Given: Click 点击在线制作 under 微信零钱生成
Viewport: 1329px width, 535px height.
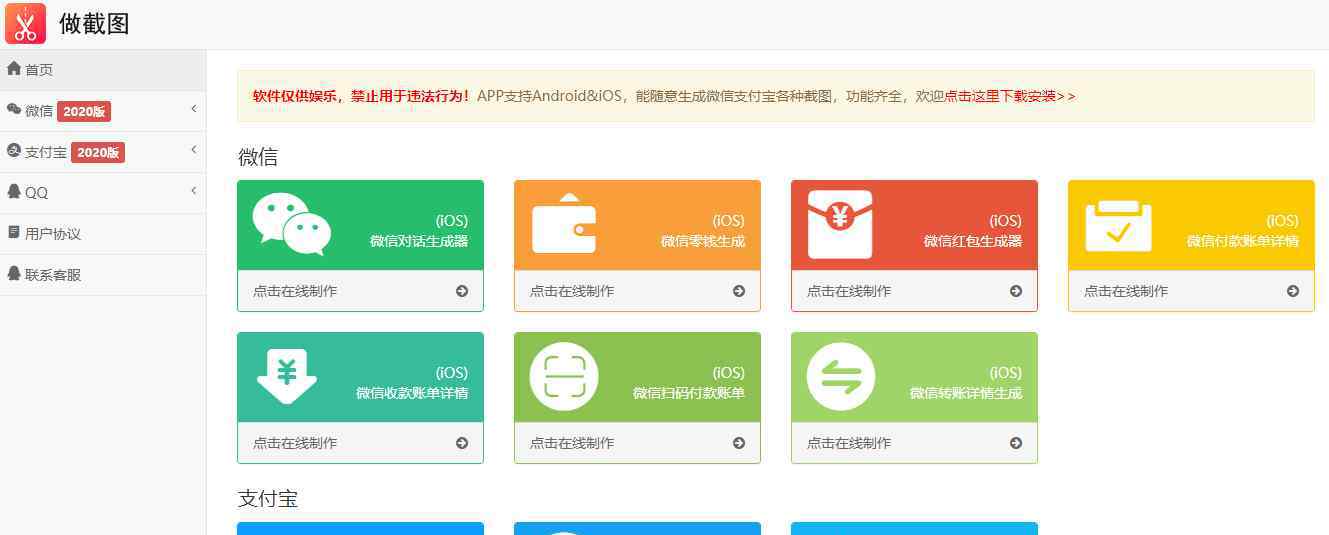Looking at the screenshot, I should (x=572, y=291).
